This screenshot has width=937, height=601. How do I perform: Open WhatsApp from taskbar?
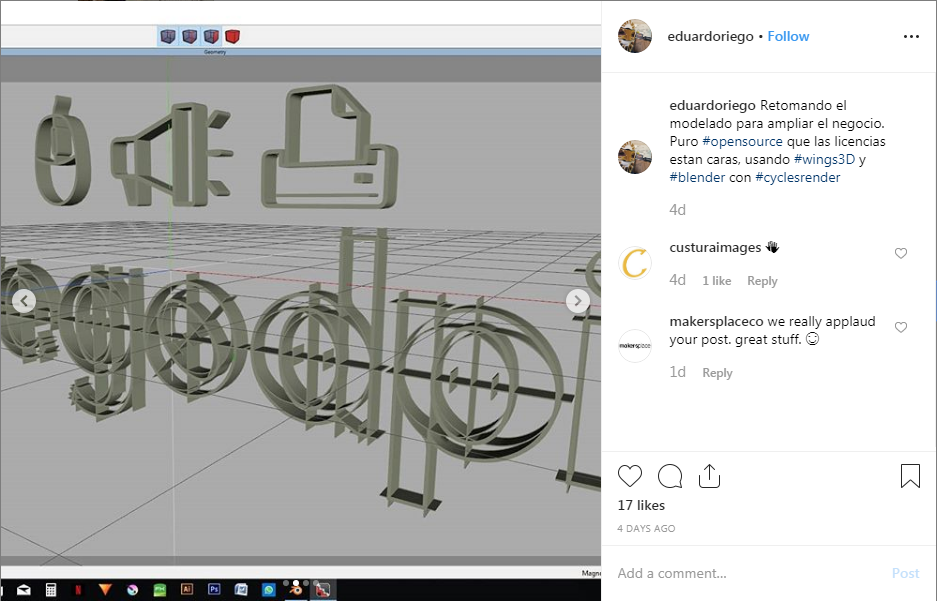269,590
